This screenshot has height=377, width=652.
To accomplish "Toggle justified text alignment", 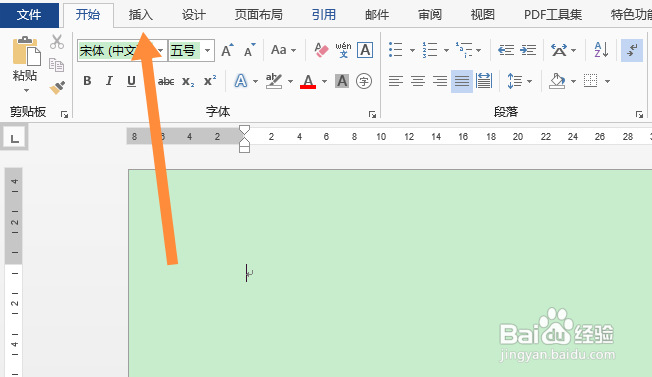I will (462, 81).
